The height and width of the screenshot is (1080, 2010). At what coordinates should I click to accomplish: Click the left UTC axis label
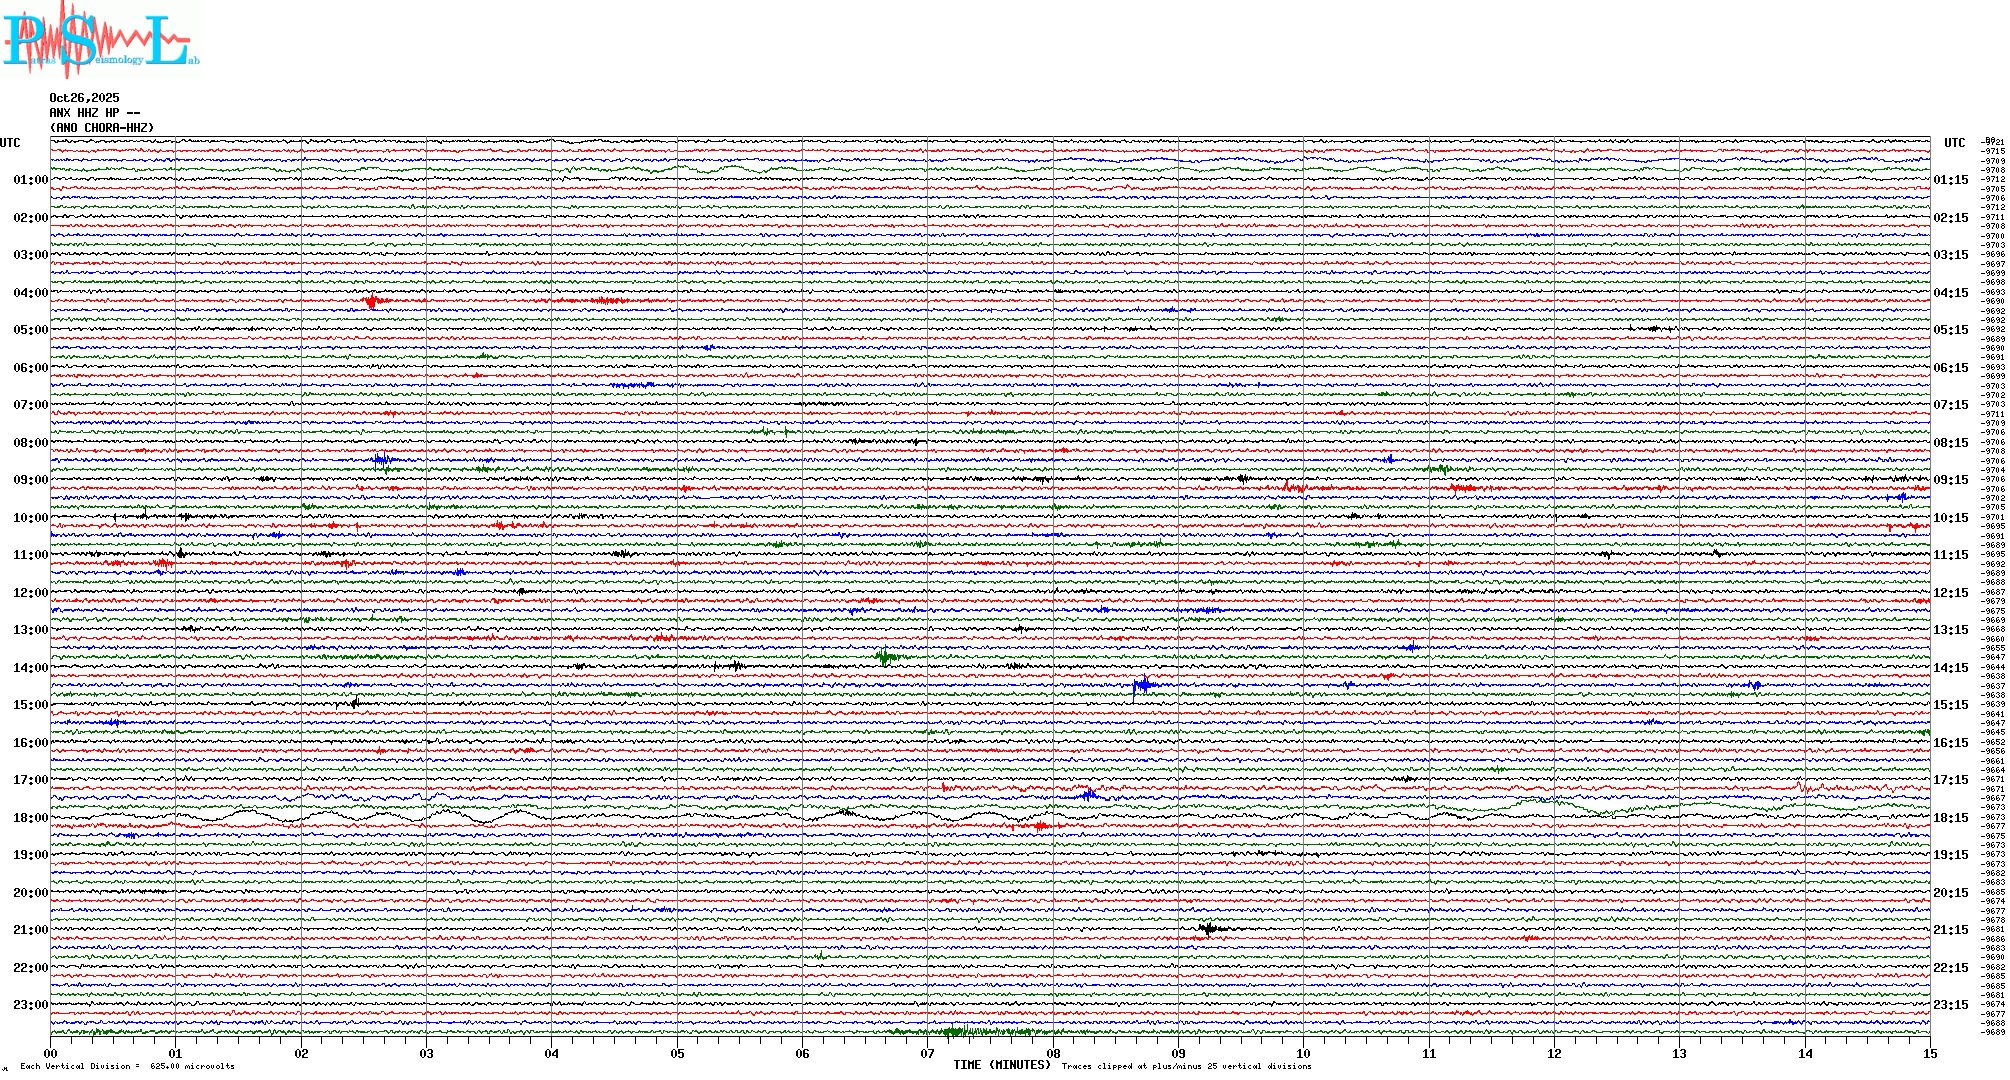[x=10, y=143]
